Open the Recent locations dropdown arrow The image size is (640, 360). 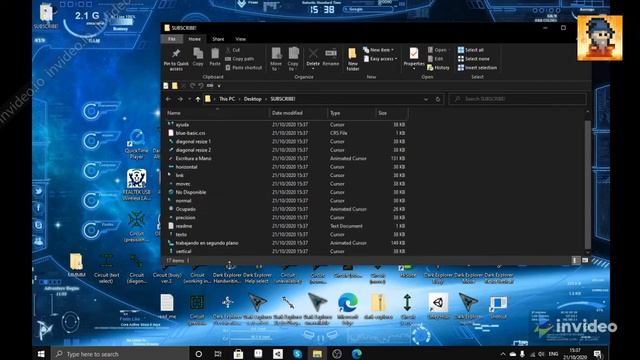pyautogui.click(x=189, y=99)
